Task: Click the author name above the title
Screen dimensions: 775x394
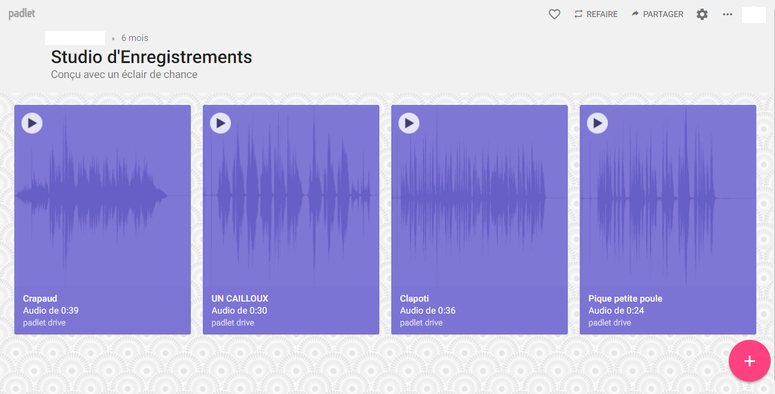Action: 75,38
